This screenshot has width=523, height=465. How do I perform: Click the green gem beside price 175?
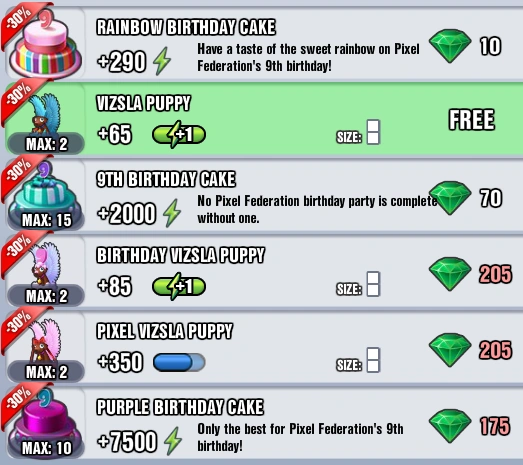(450, 426)
